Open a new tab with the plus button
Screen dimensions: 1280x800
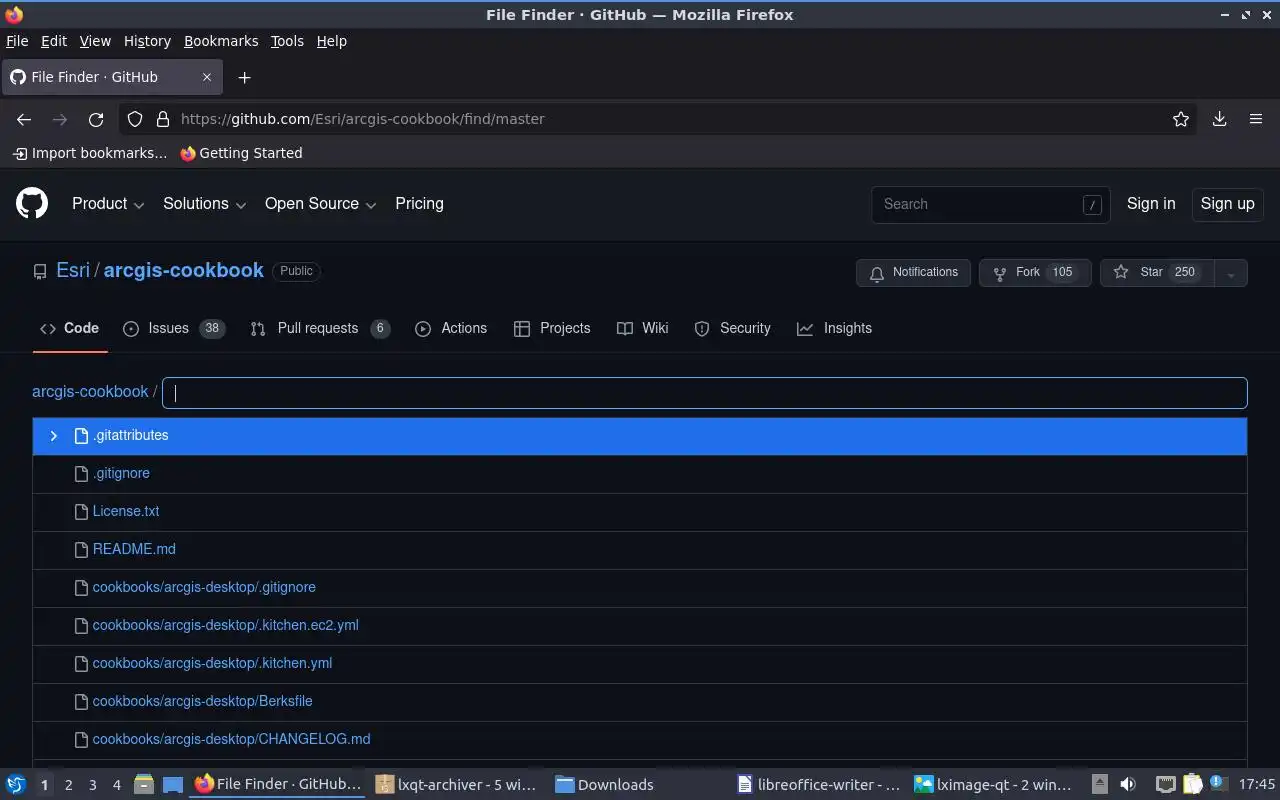(244, 77)
